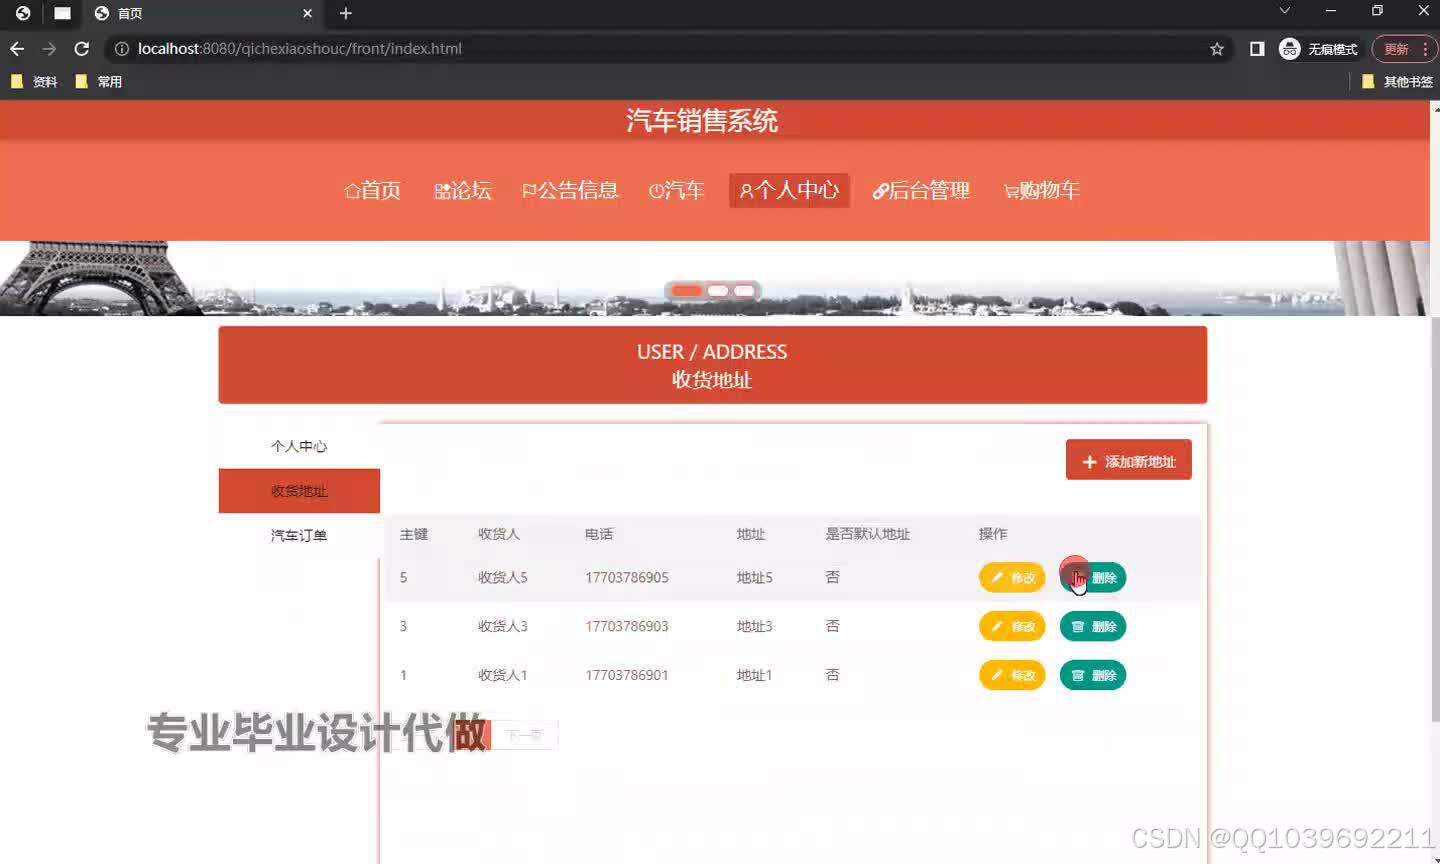Click the 收货人 column header
Viewport: 1440px width, 864px height.
tap(499, 534)
